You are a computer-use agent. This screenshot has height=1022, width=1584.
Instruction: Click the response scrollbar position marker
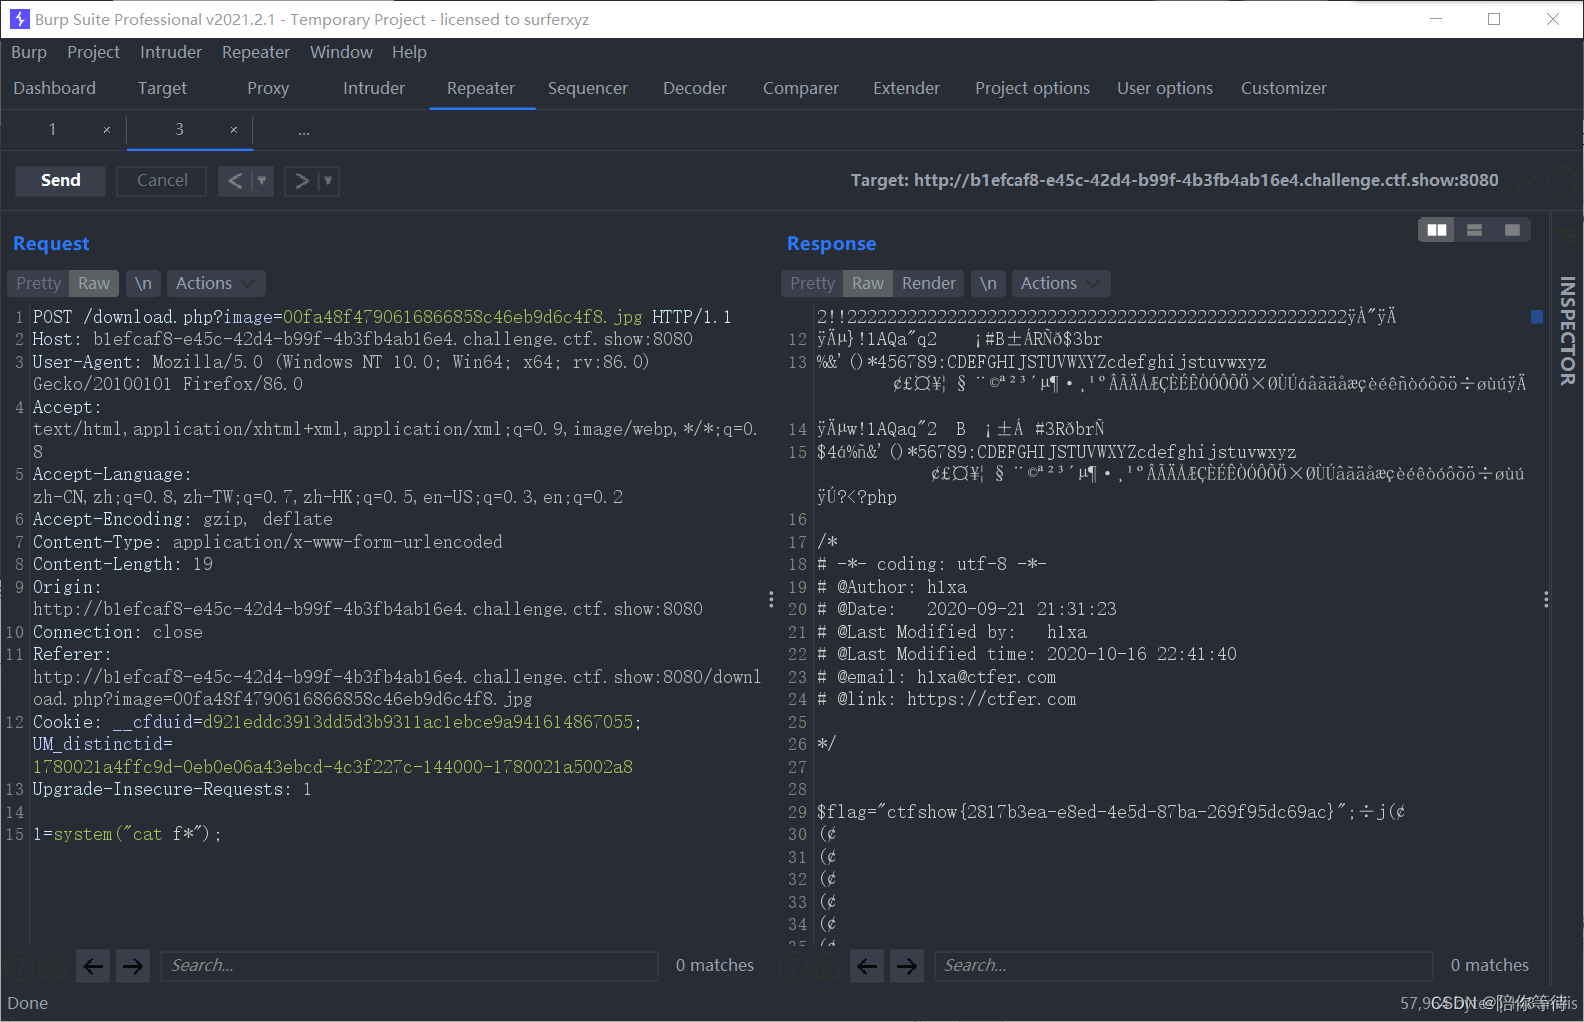click(x=1537, y=317)
